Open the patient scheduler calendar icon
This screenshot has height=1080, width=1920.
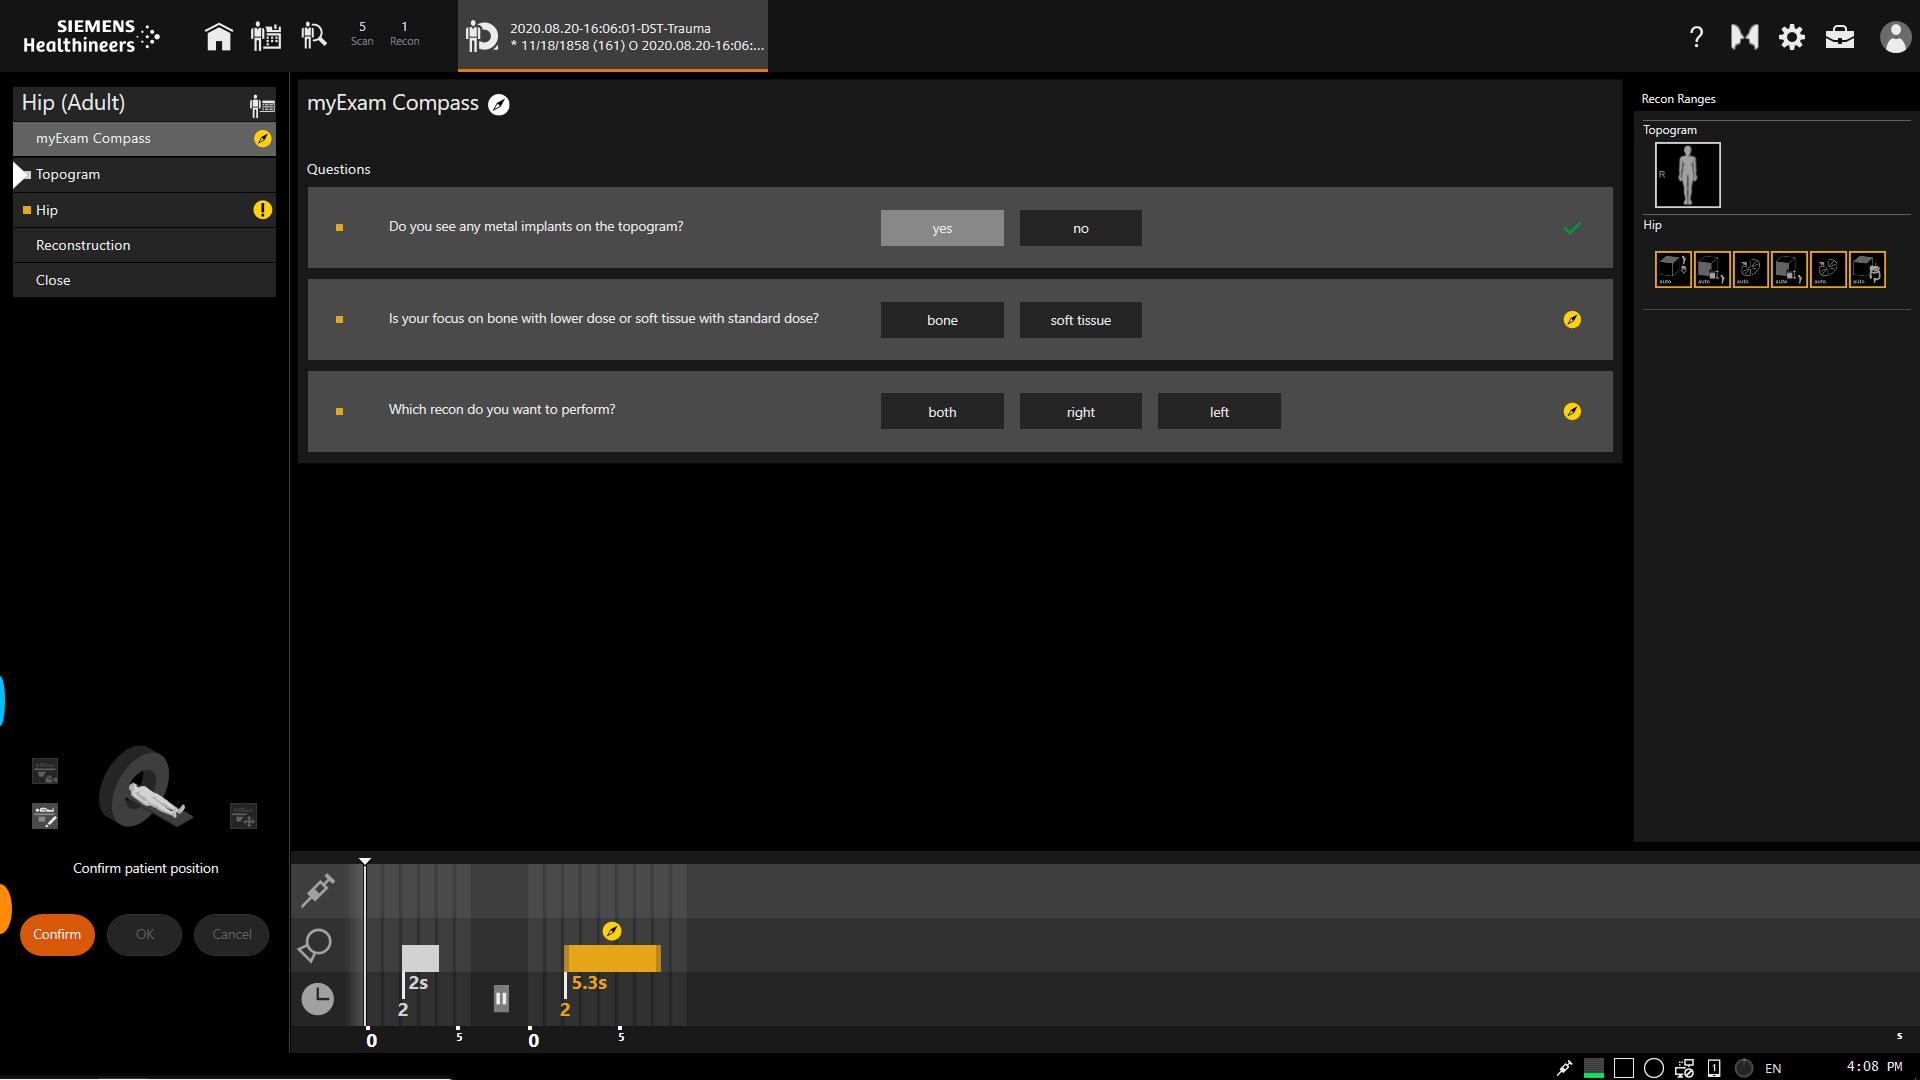click(265, 37)
